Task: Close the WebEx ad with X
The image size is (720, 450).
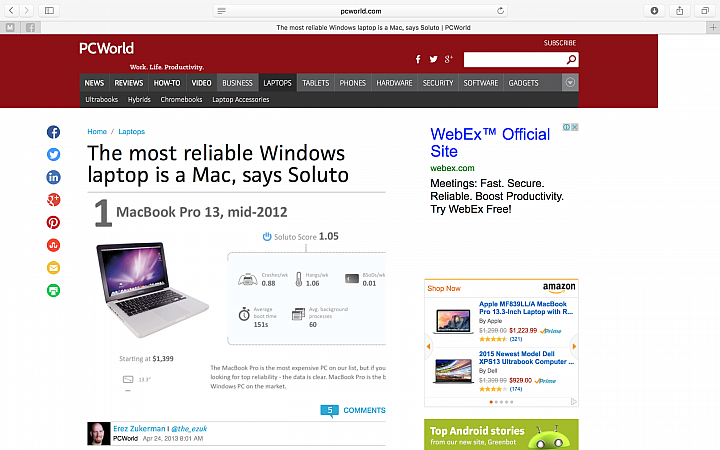Action: [x=574, y=127]
